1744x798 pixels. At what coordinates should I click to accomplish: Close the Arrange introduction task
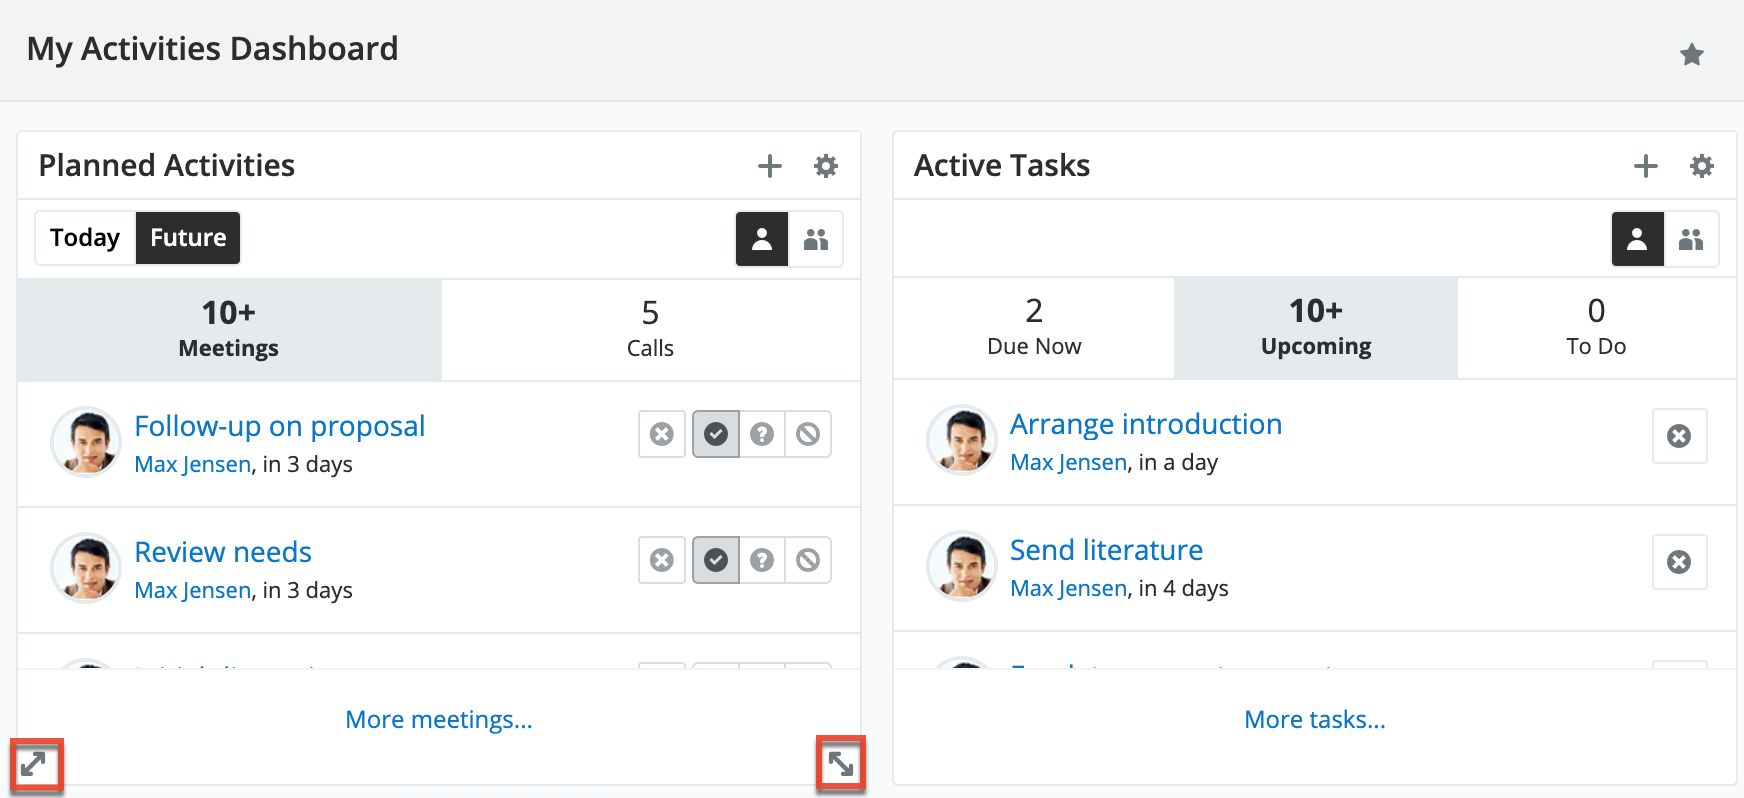tap(1679, 436)
